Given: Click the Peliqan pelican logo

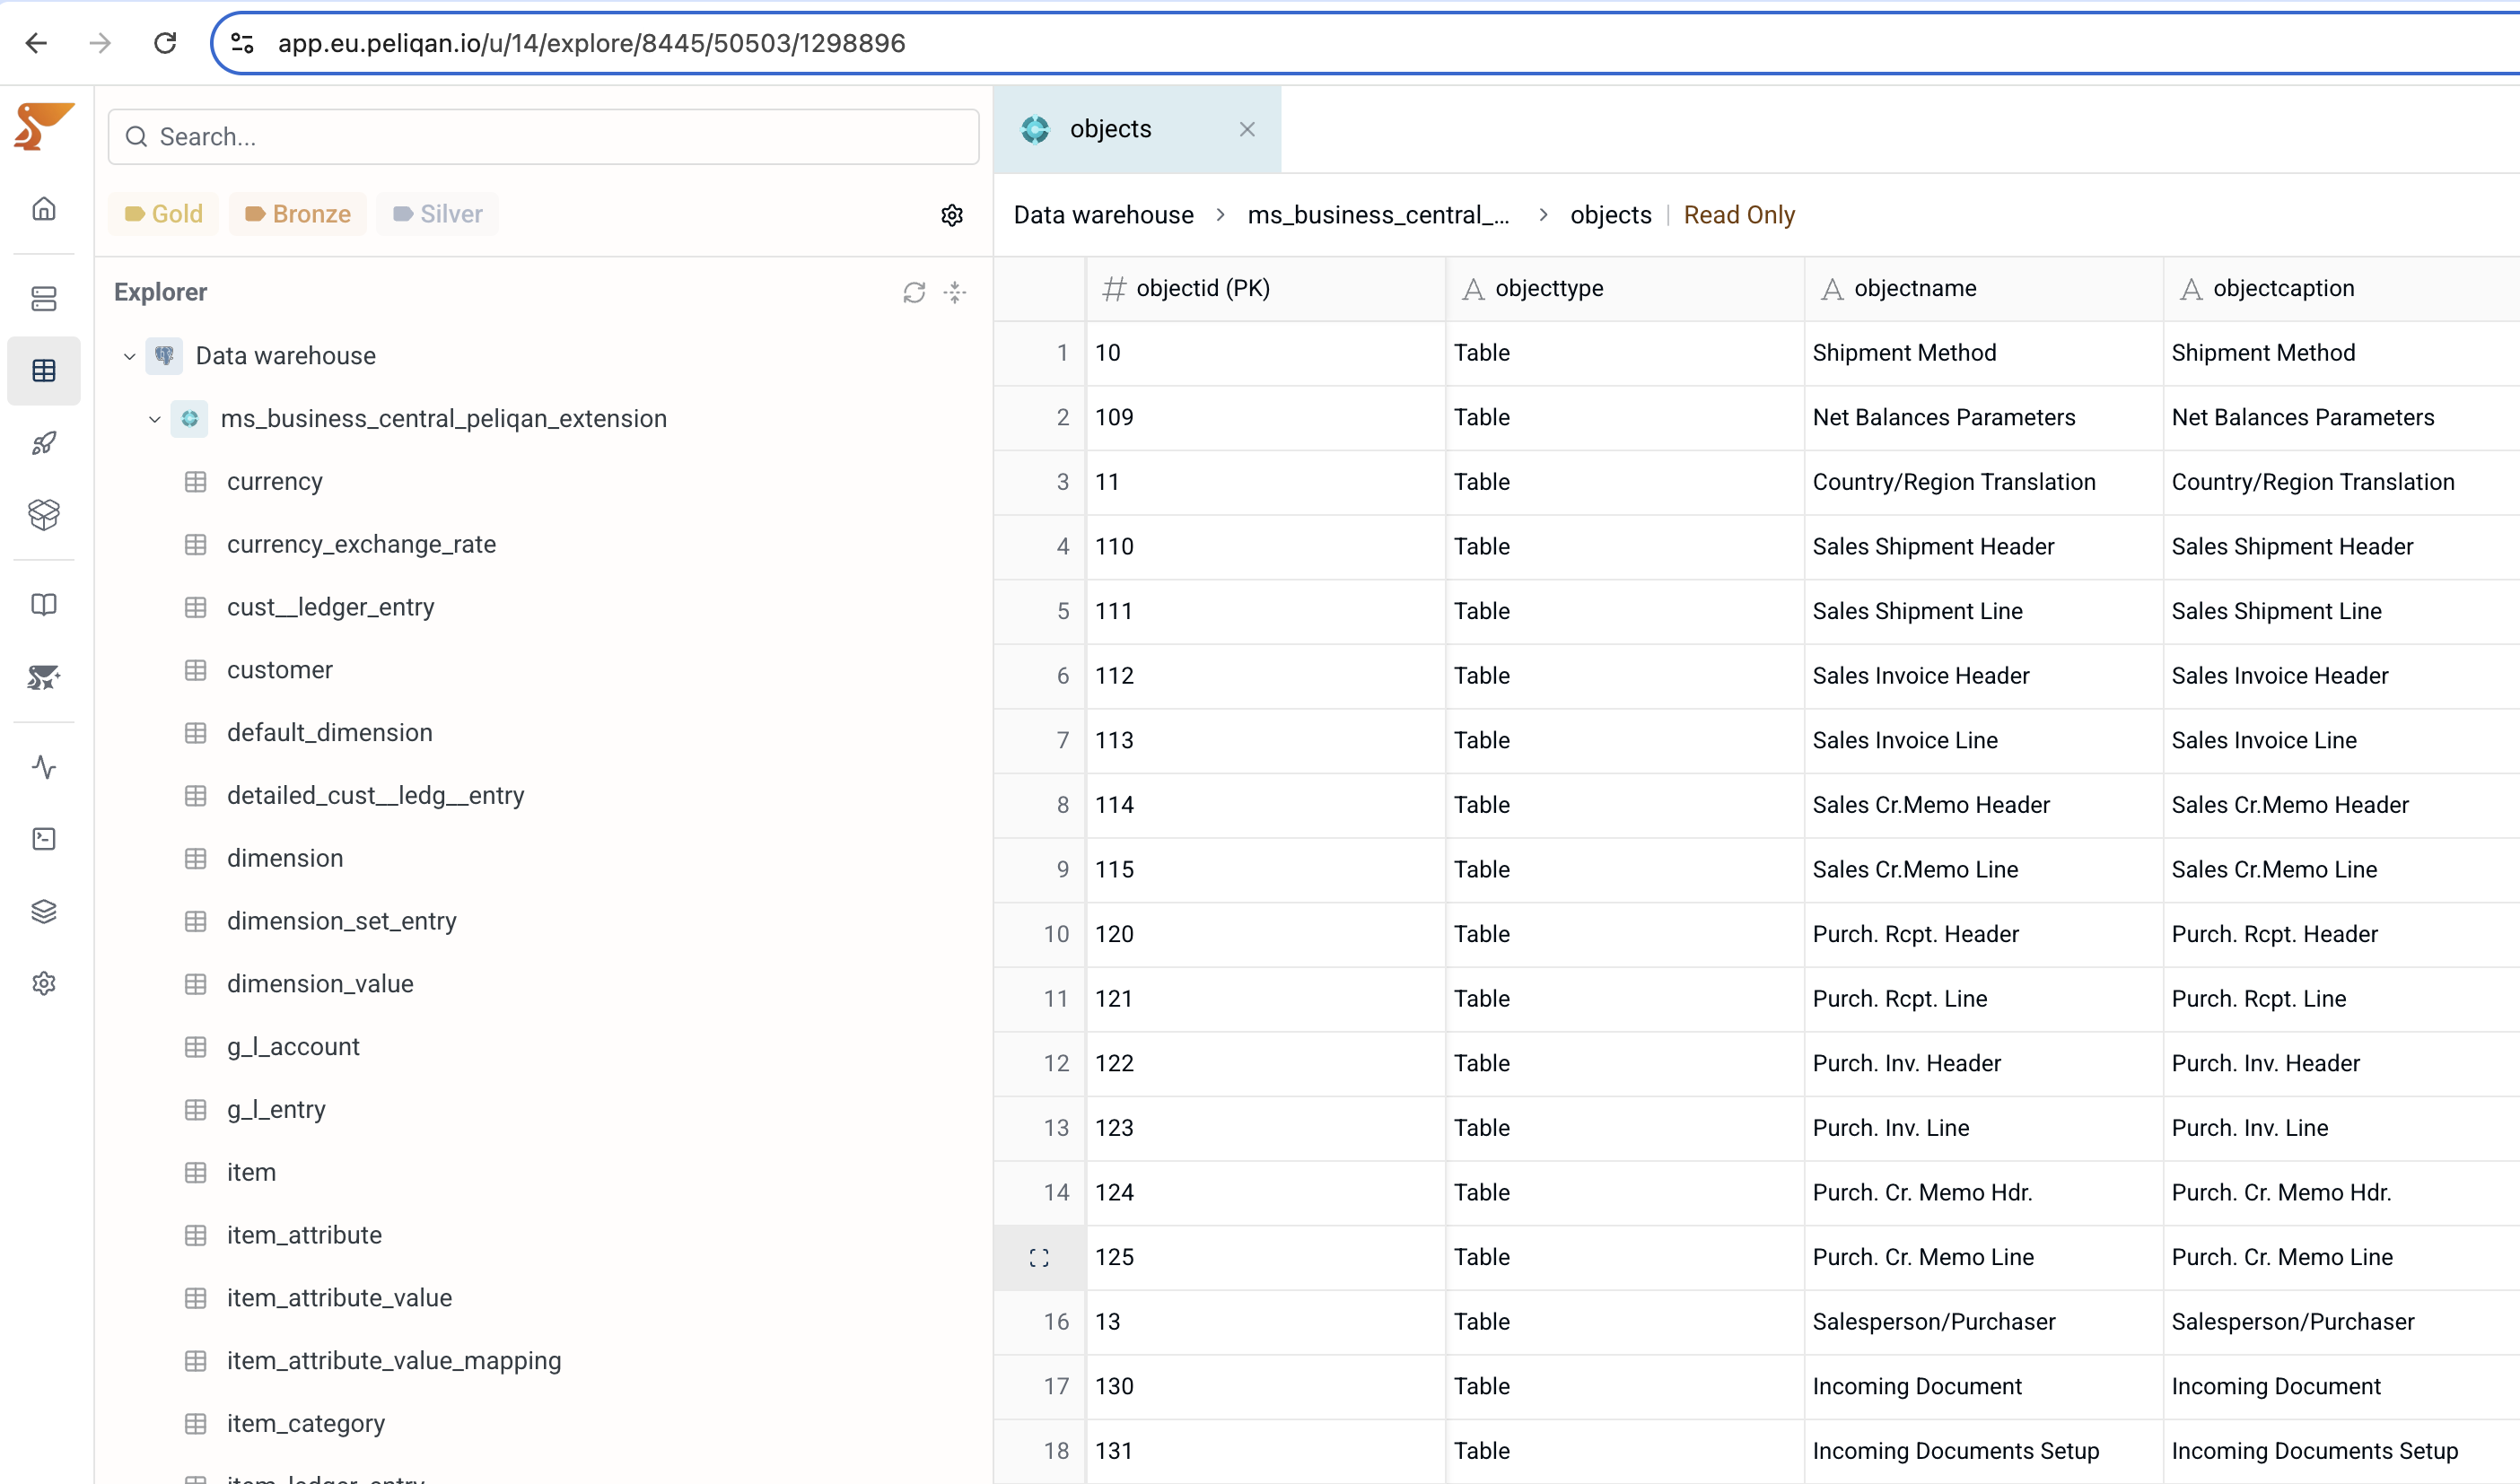Looking at the screenshot, I should click(43, 126).
